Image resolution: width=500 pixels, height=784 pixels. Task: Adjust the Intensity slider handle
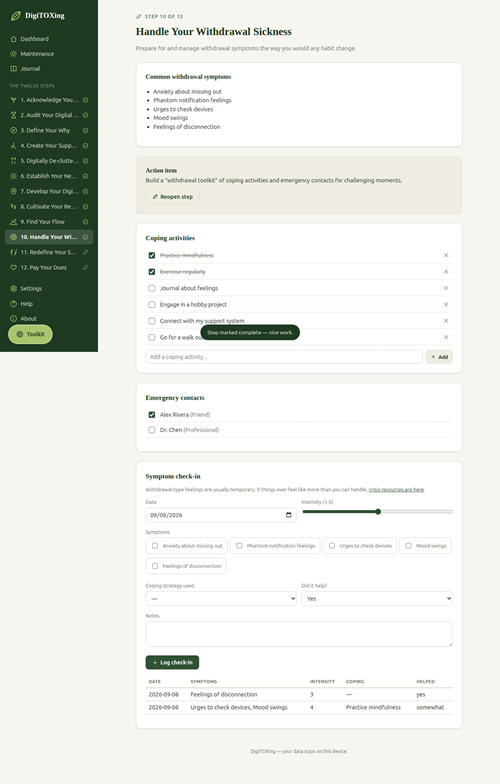pyautogui.click(x=378, y=512)
